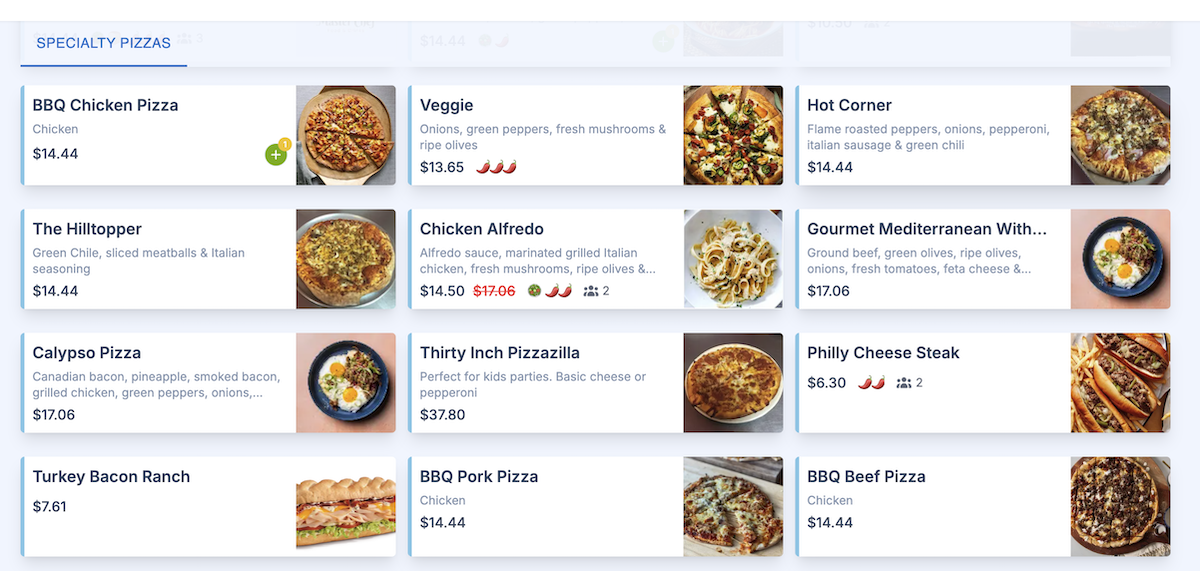Click the BBQ Pork Pizza name
Viewport: 1200px width, 571px height.
(x=479, y=477)
